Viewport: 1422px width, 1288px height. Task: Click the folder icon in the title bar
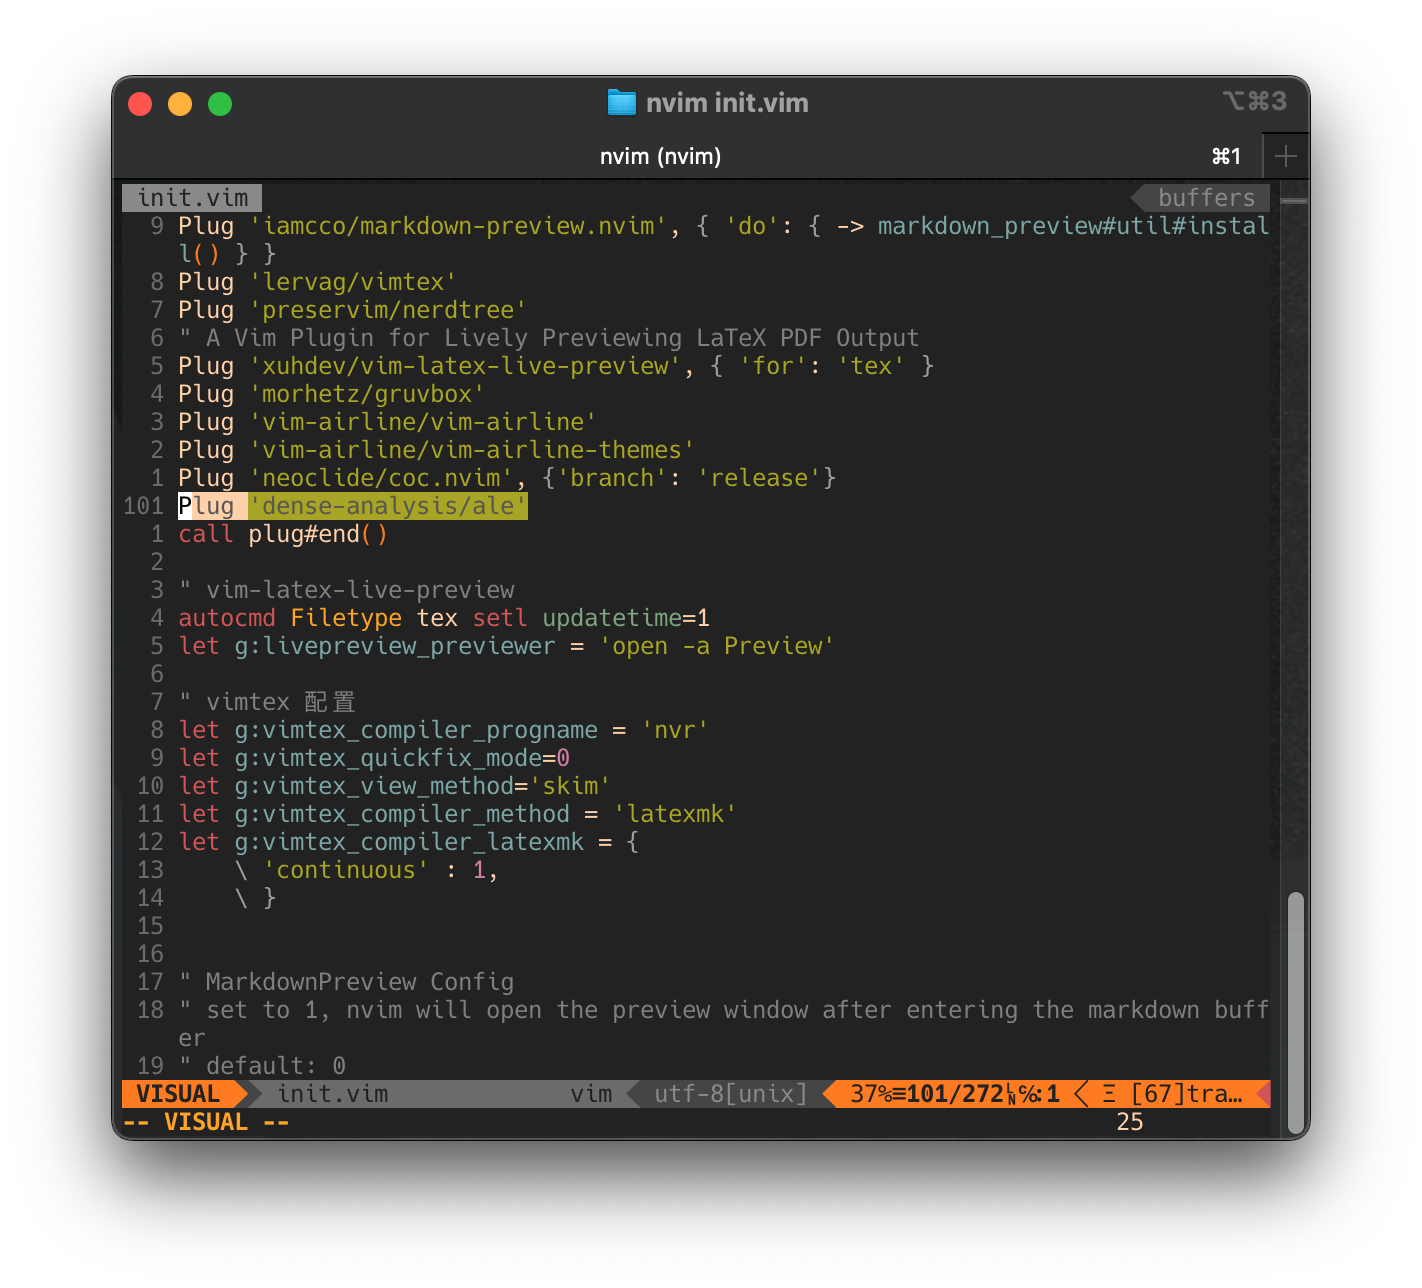(621, 103)
